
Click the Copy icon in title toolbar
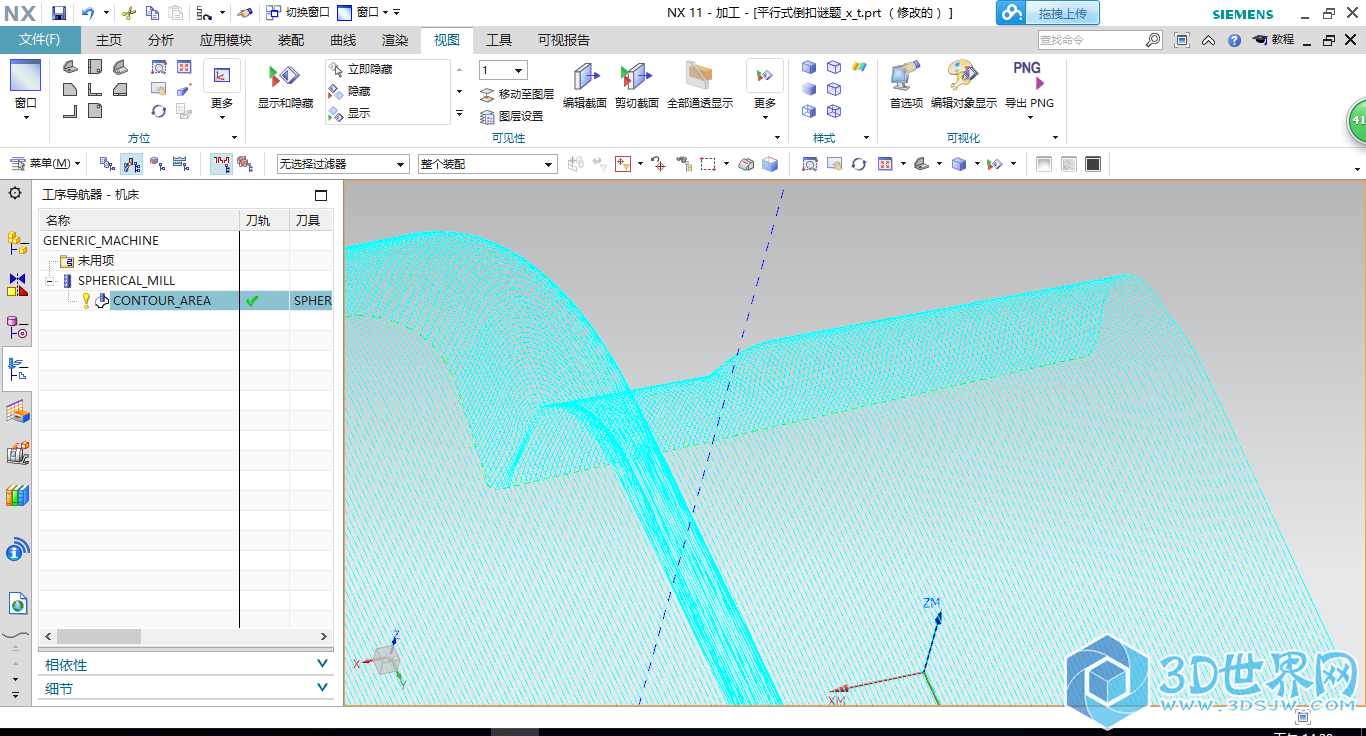pyautogui.click(x=152, y=13)
